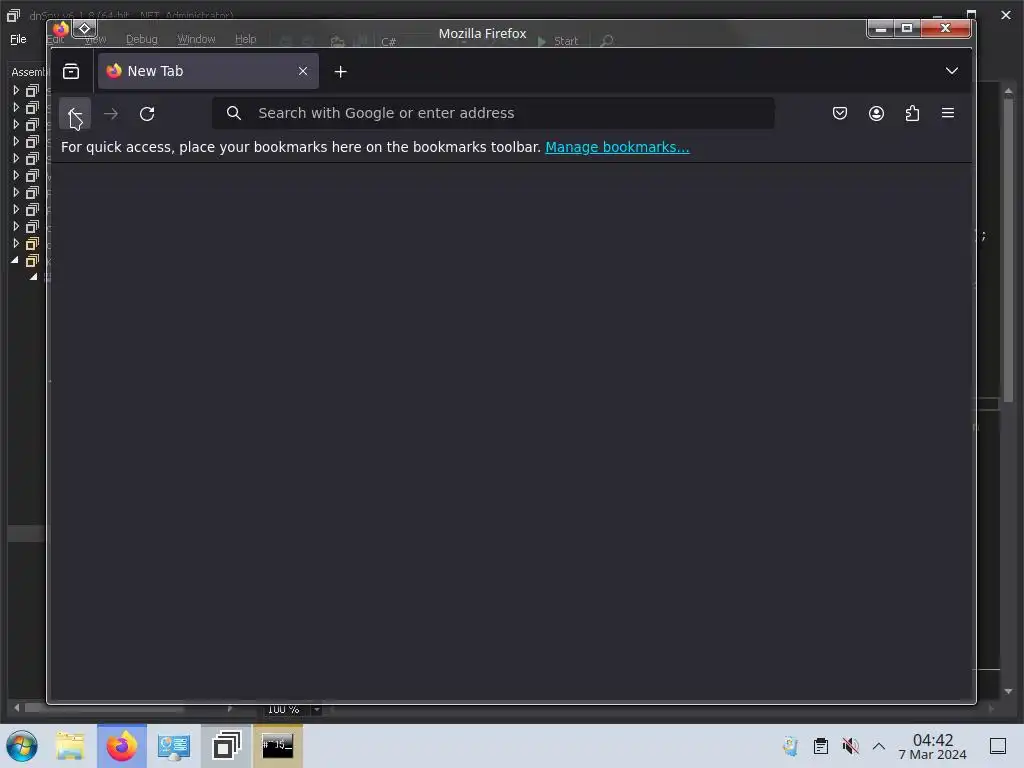
Task: Click the blue tray icon left of clipboard
Action: click(x=790, y=746)
